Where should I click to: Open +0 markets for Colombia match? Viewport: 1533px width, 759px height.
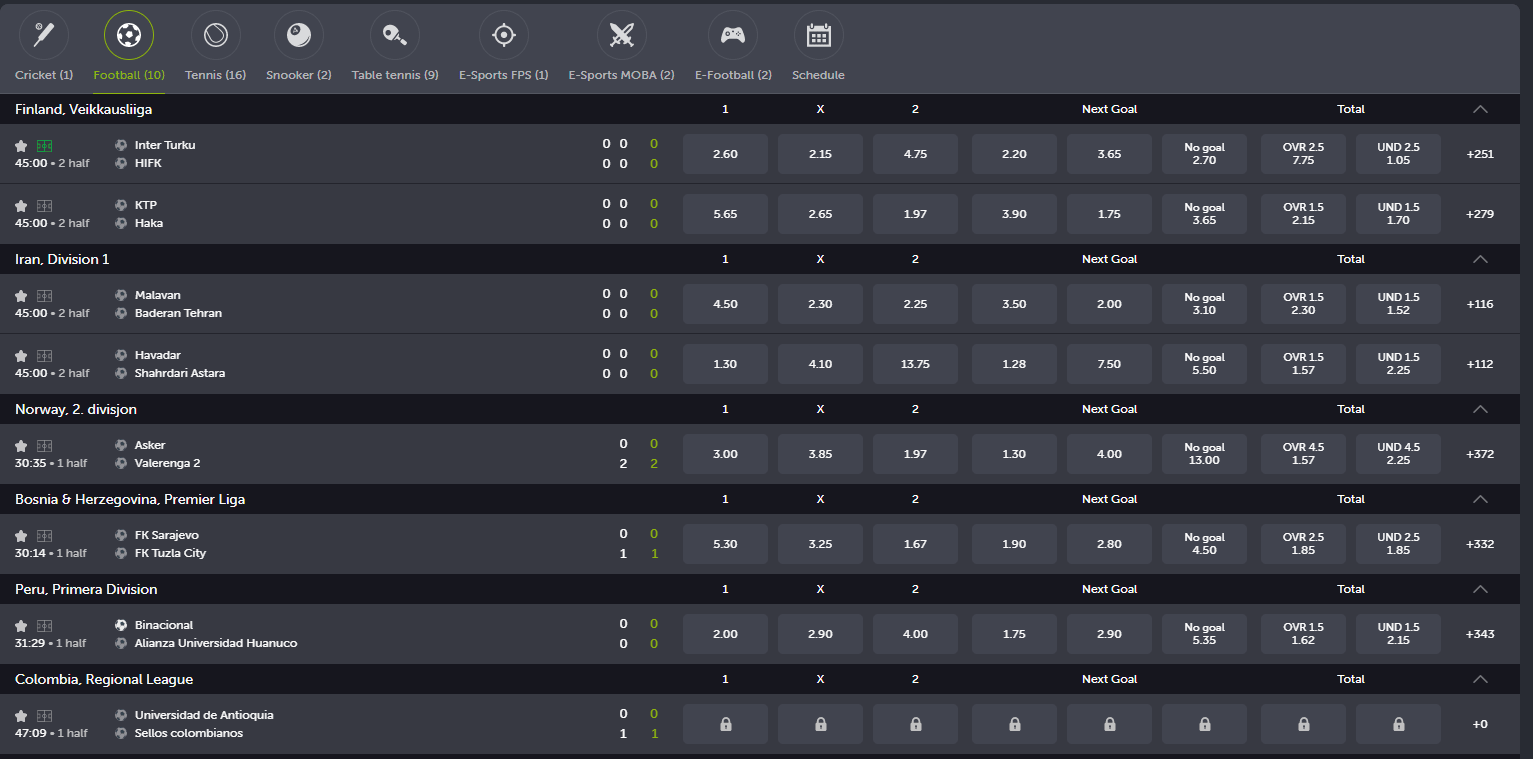coord(1480,724)
